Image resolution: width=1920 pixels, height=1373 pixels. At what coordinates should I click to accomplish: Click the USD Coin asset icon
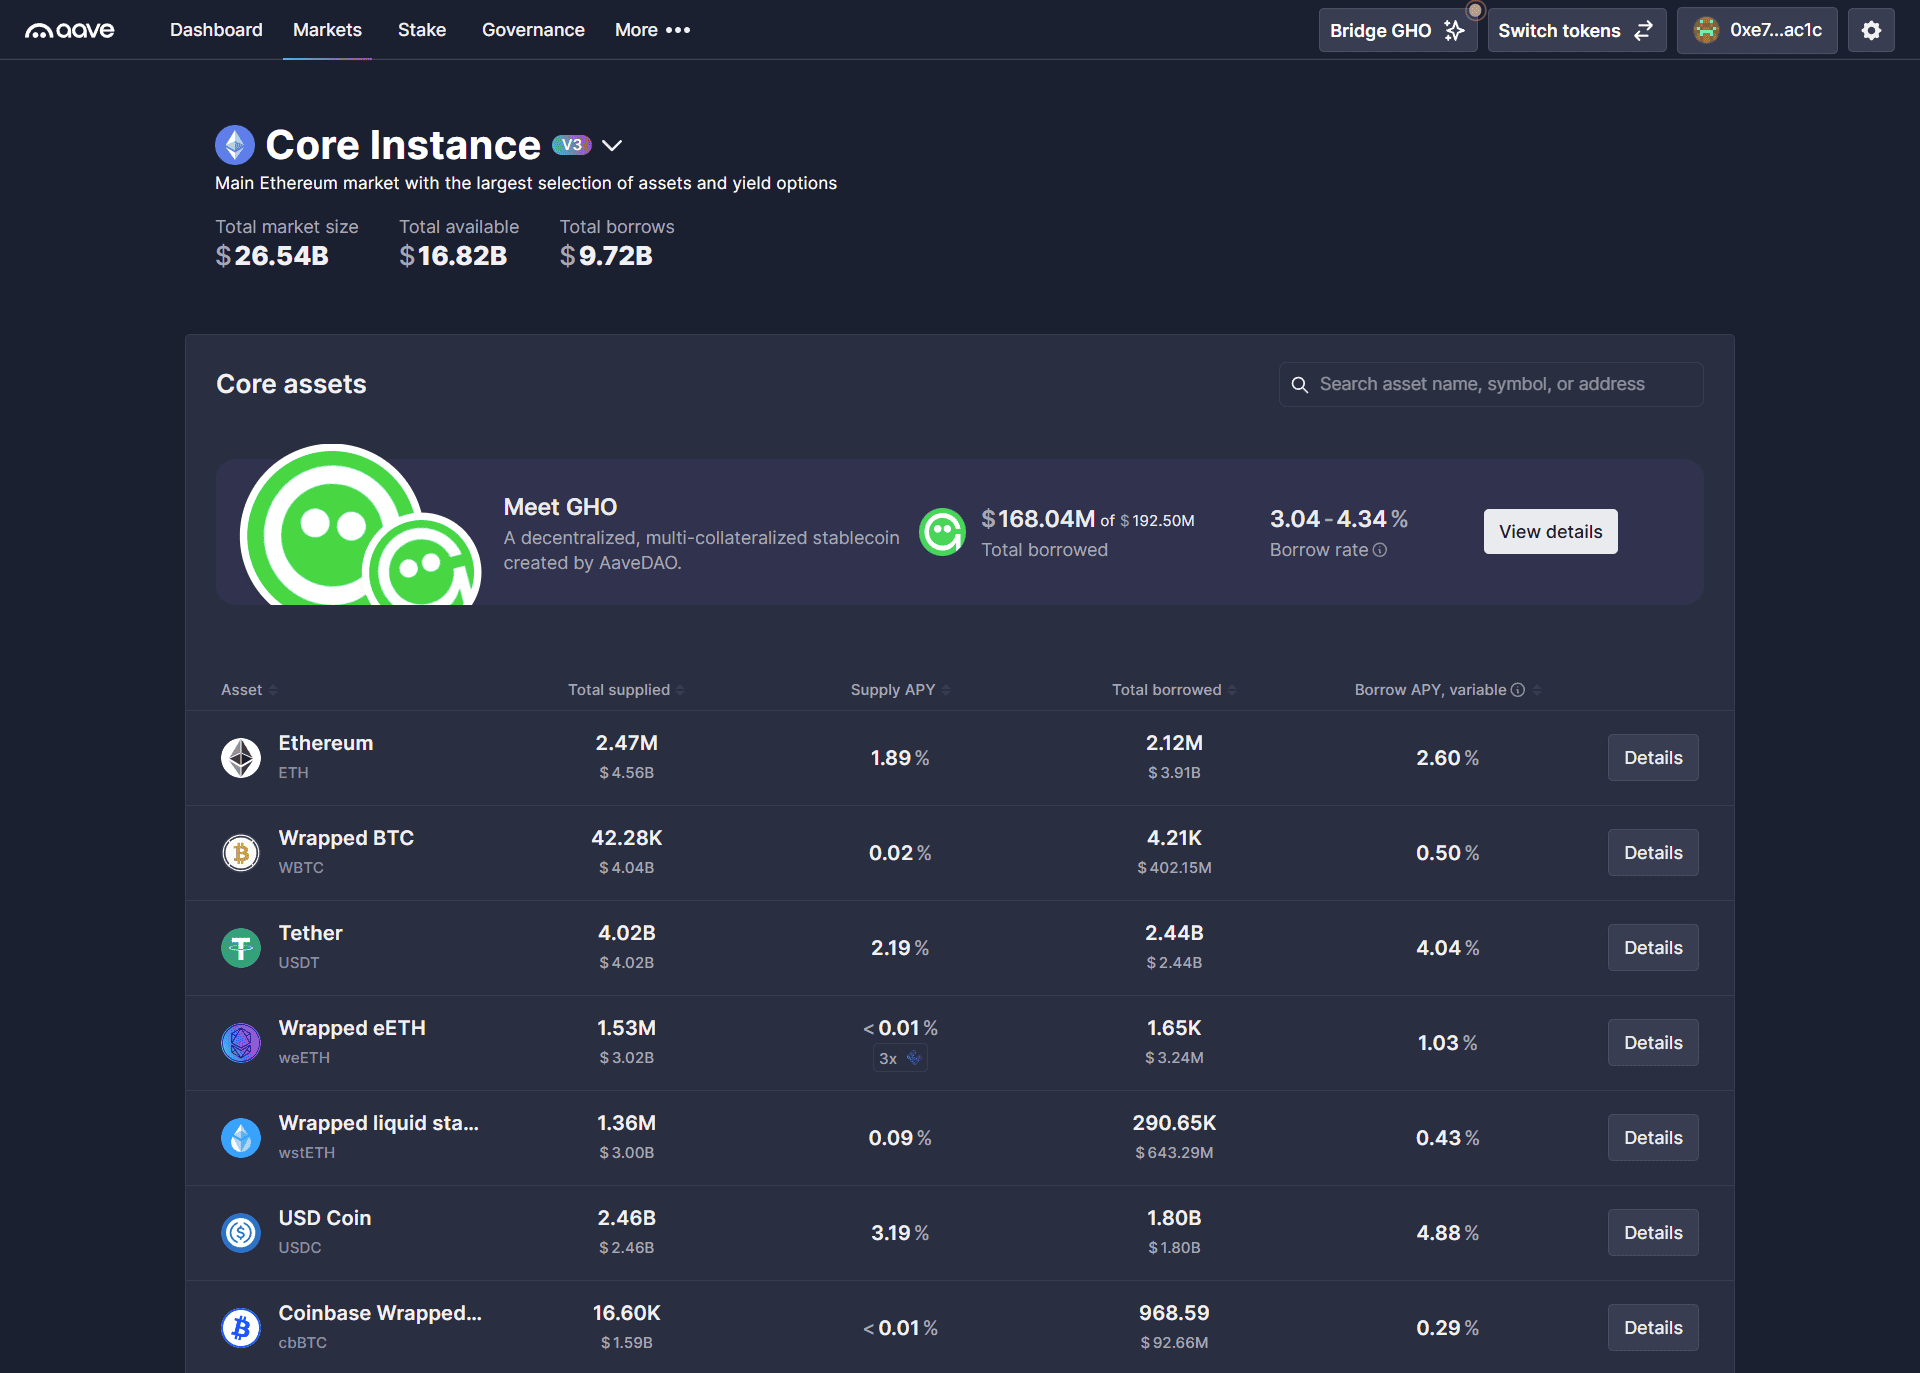pyautogui.click(x=241, y=1233)
